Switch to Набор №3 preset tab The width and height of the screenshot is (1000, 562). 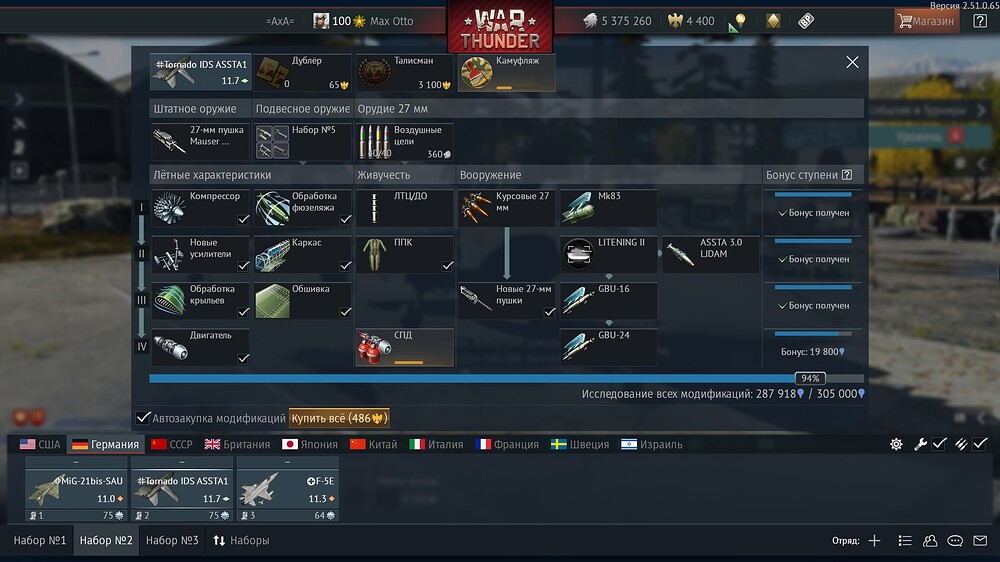172,540
